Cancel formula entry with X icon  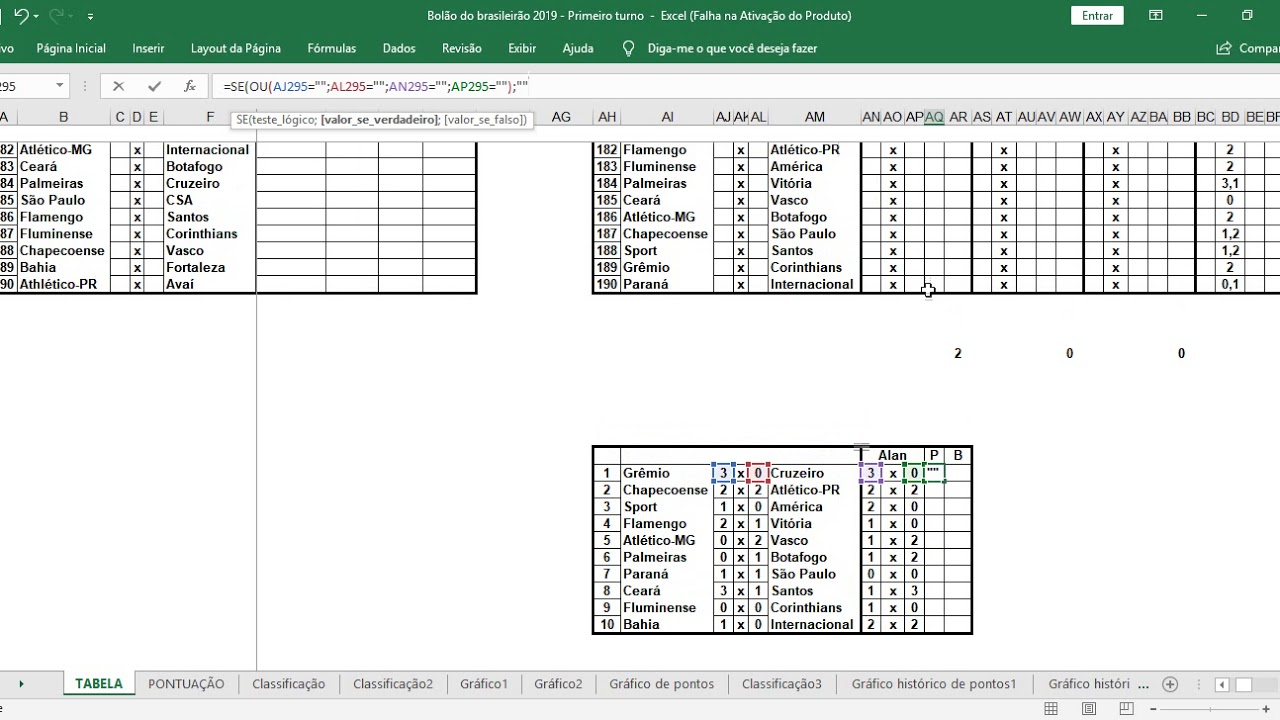click(x=118, y=87)
